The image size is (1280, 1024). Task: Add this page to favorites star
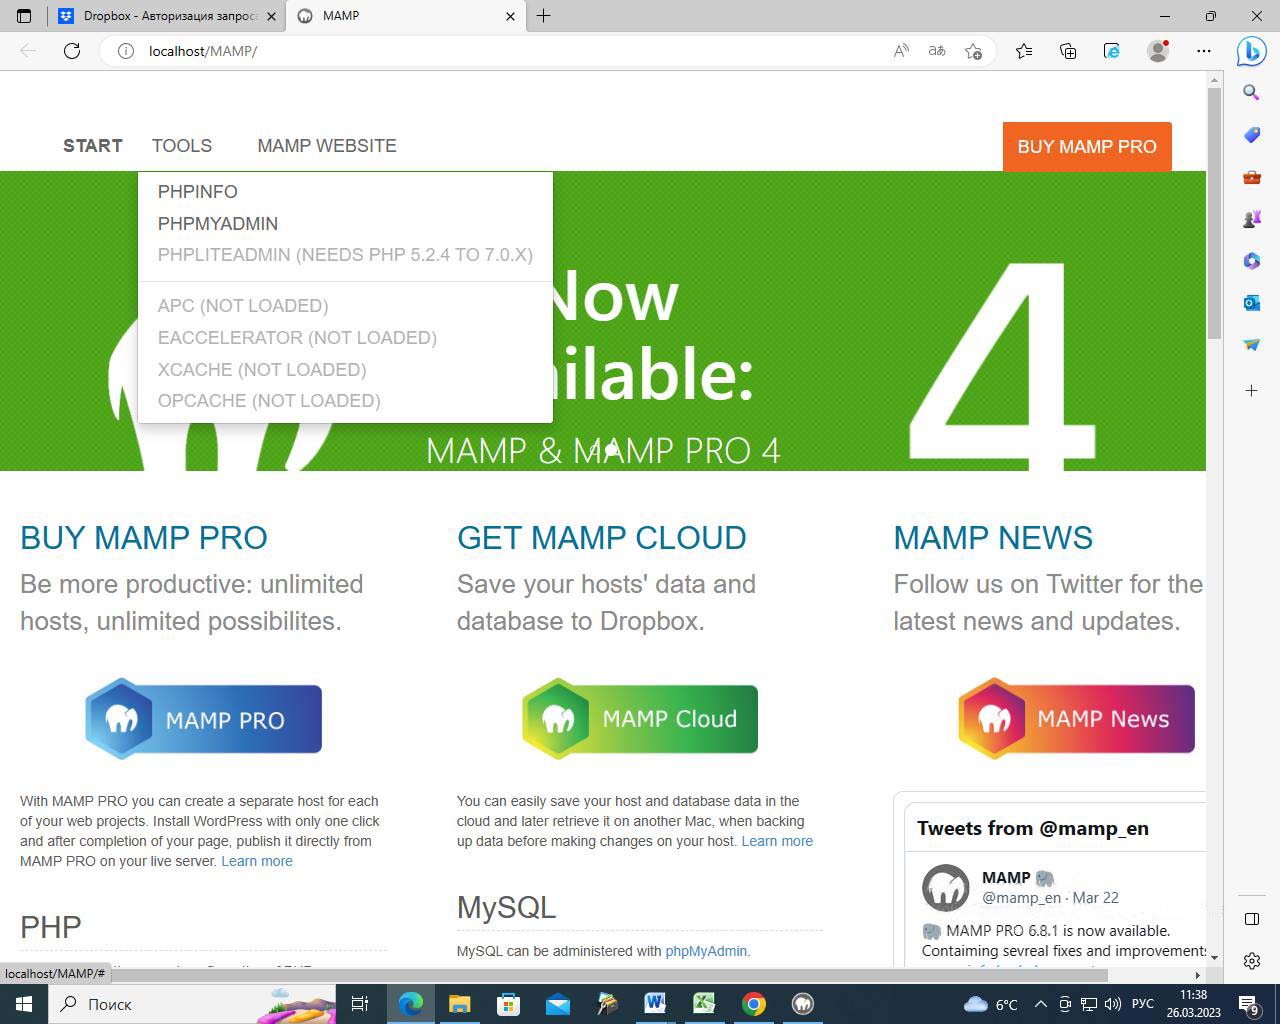tap(973, 51)
